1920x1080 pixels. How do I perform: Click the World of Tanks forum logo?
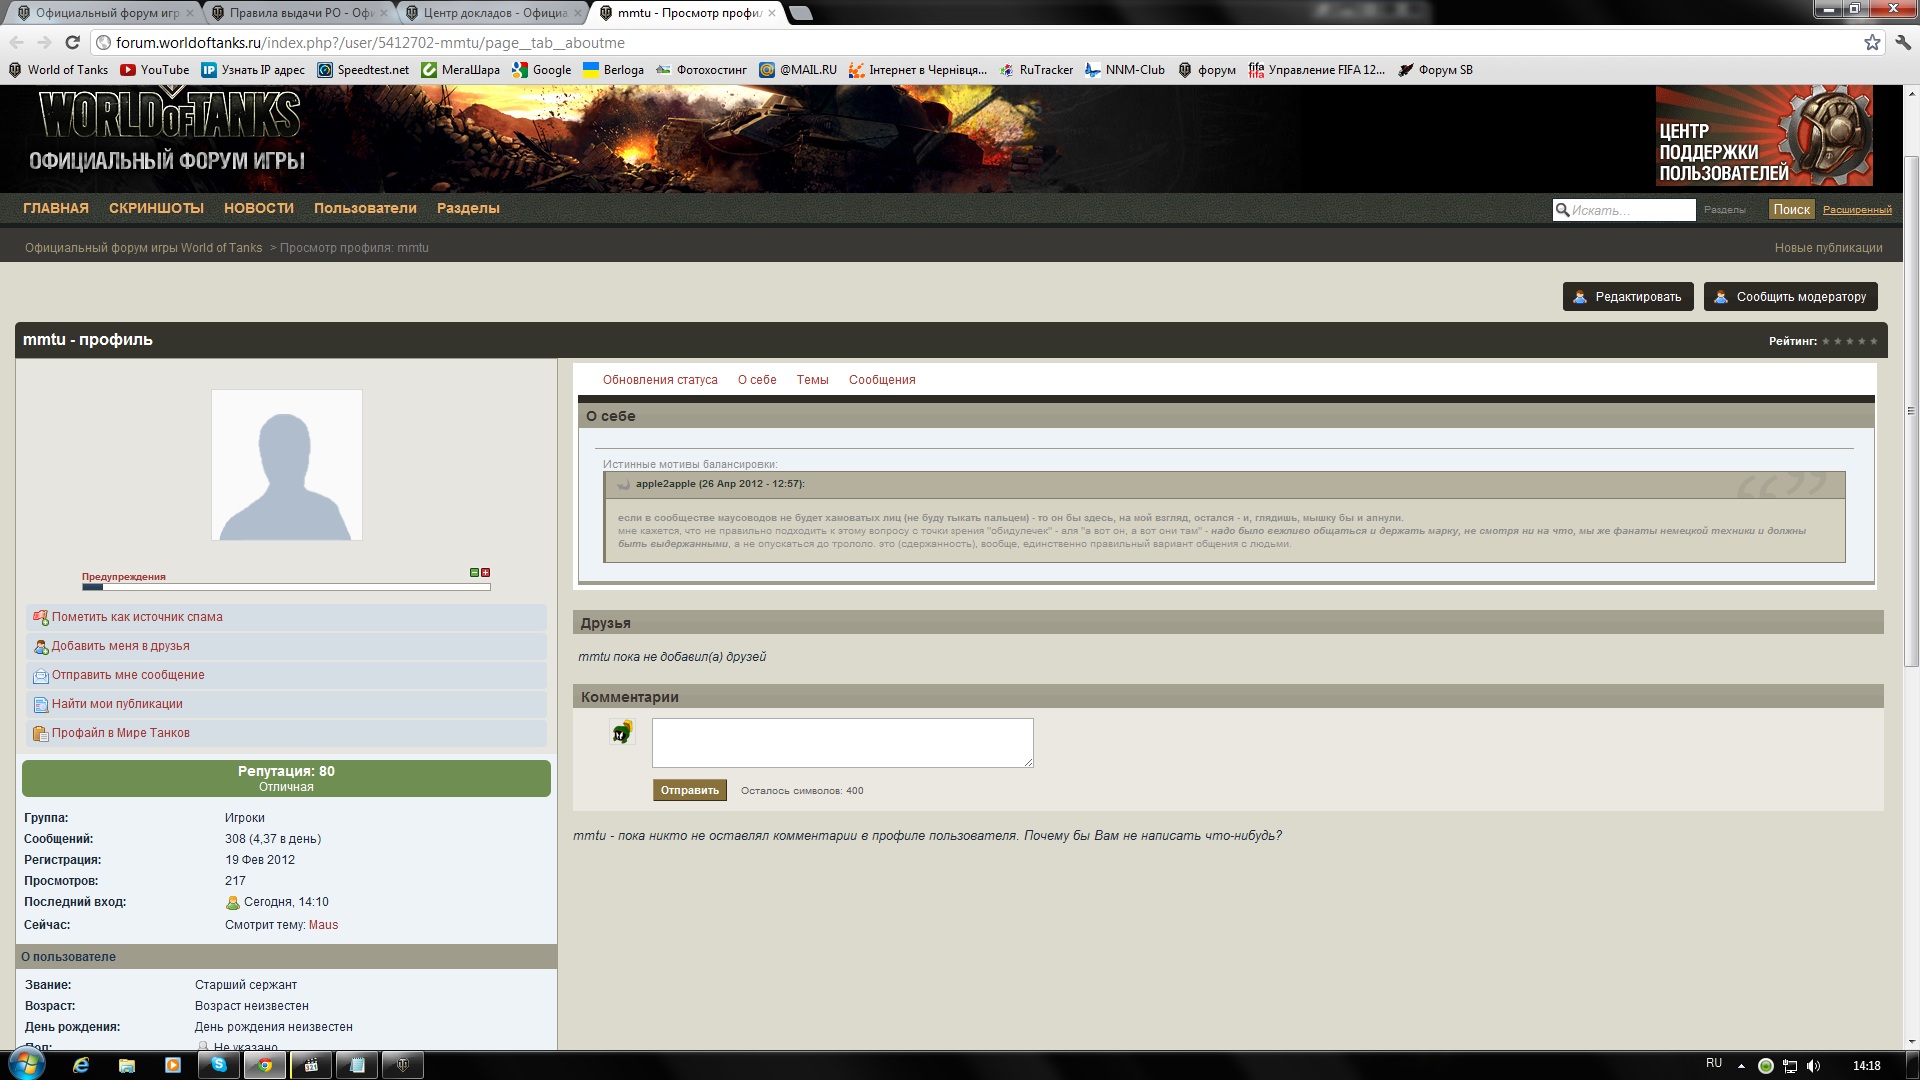pyautogui.click(x=168, y=130)
